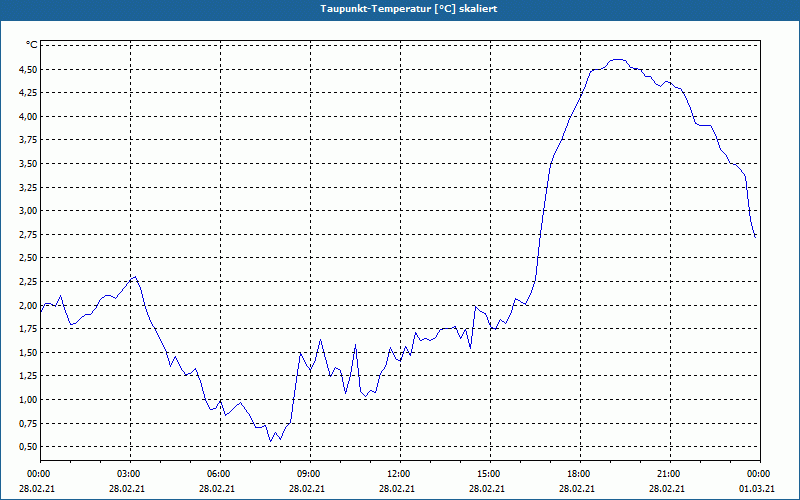Click the chart title Taupunkt-Temperatur [°C] skaliert
The height and width of the screenshot is (500, 800).
[x=409, y=9]
